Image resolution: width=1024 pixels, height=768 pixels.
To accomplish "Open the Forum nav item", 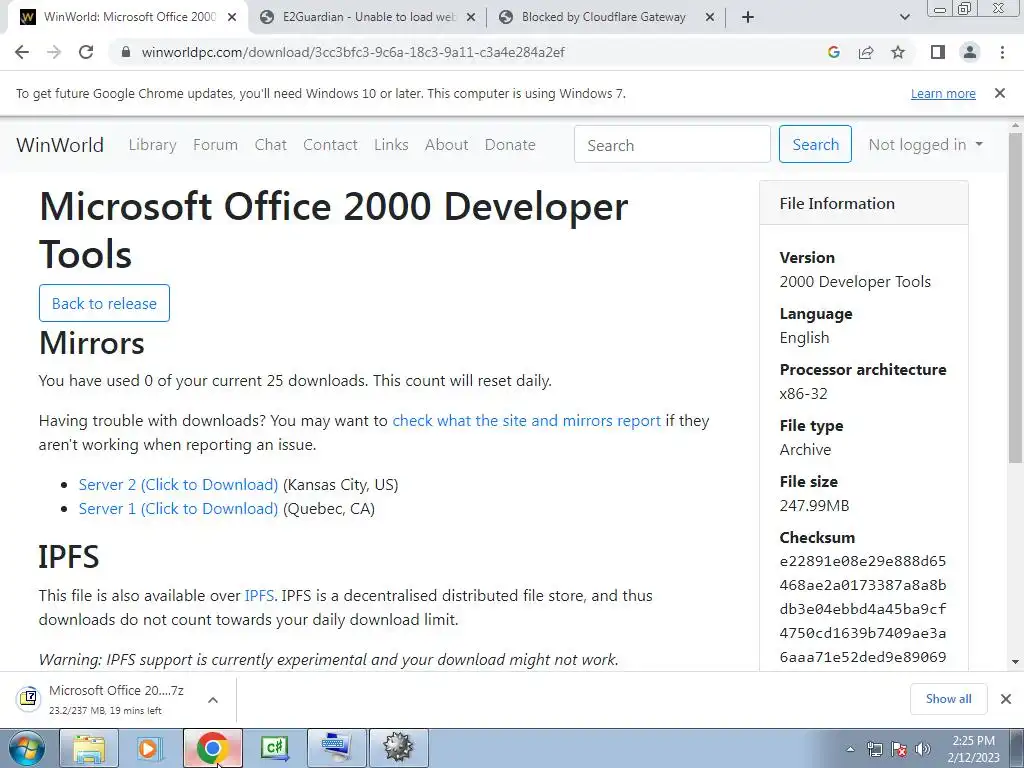I will point(216,144).
